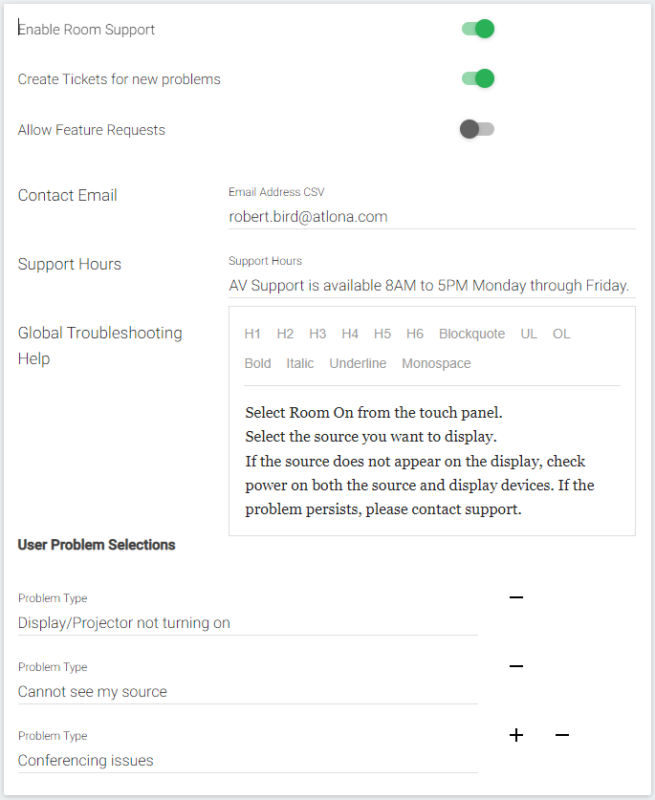This screenshot has height=800, width=655.
Task: Apply H2 heading format in editor
Action: 285,334
